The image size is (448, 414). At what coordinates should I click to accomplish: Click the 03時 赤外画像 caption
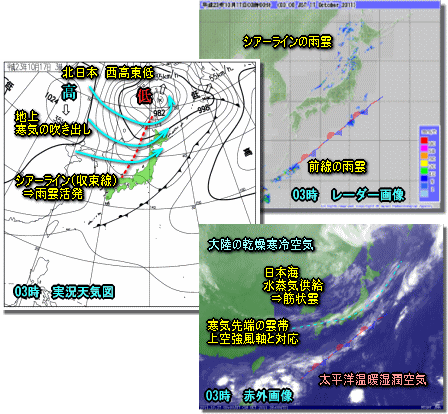pos(249,396)
